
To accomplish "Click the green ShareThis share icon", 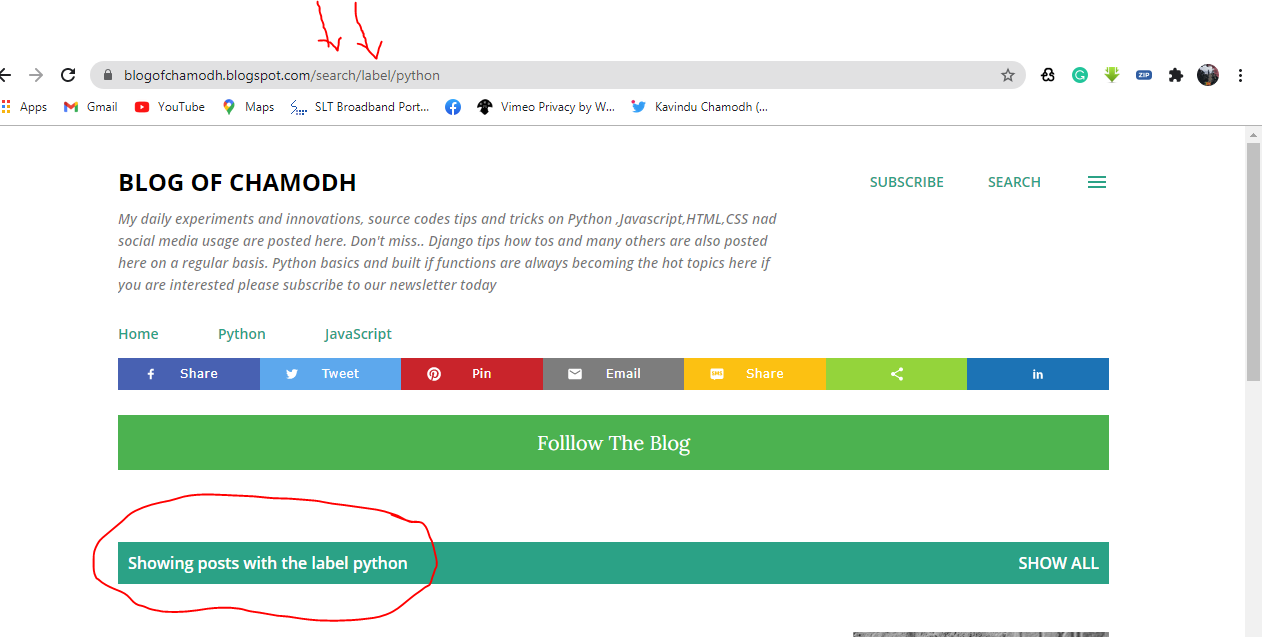I will 896,374.
